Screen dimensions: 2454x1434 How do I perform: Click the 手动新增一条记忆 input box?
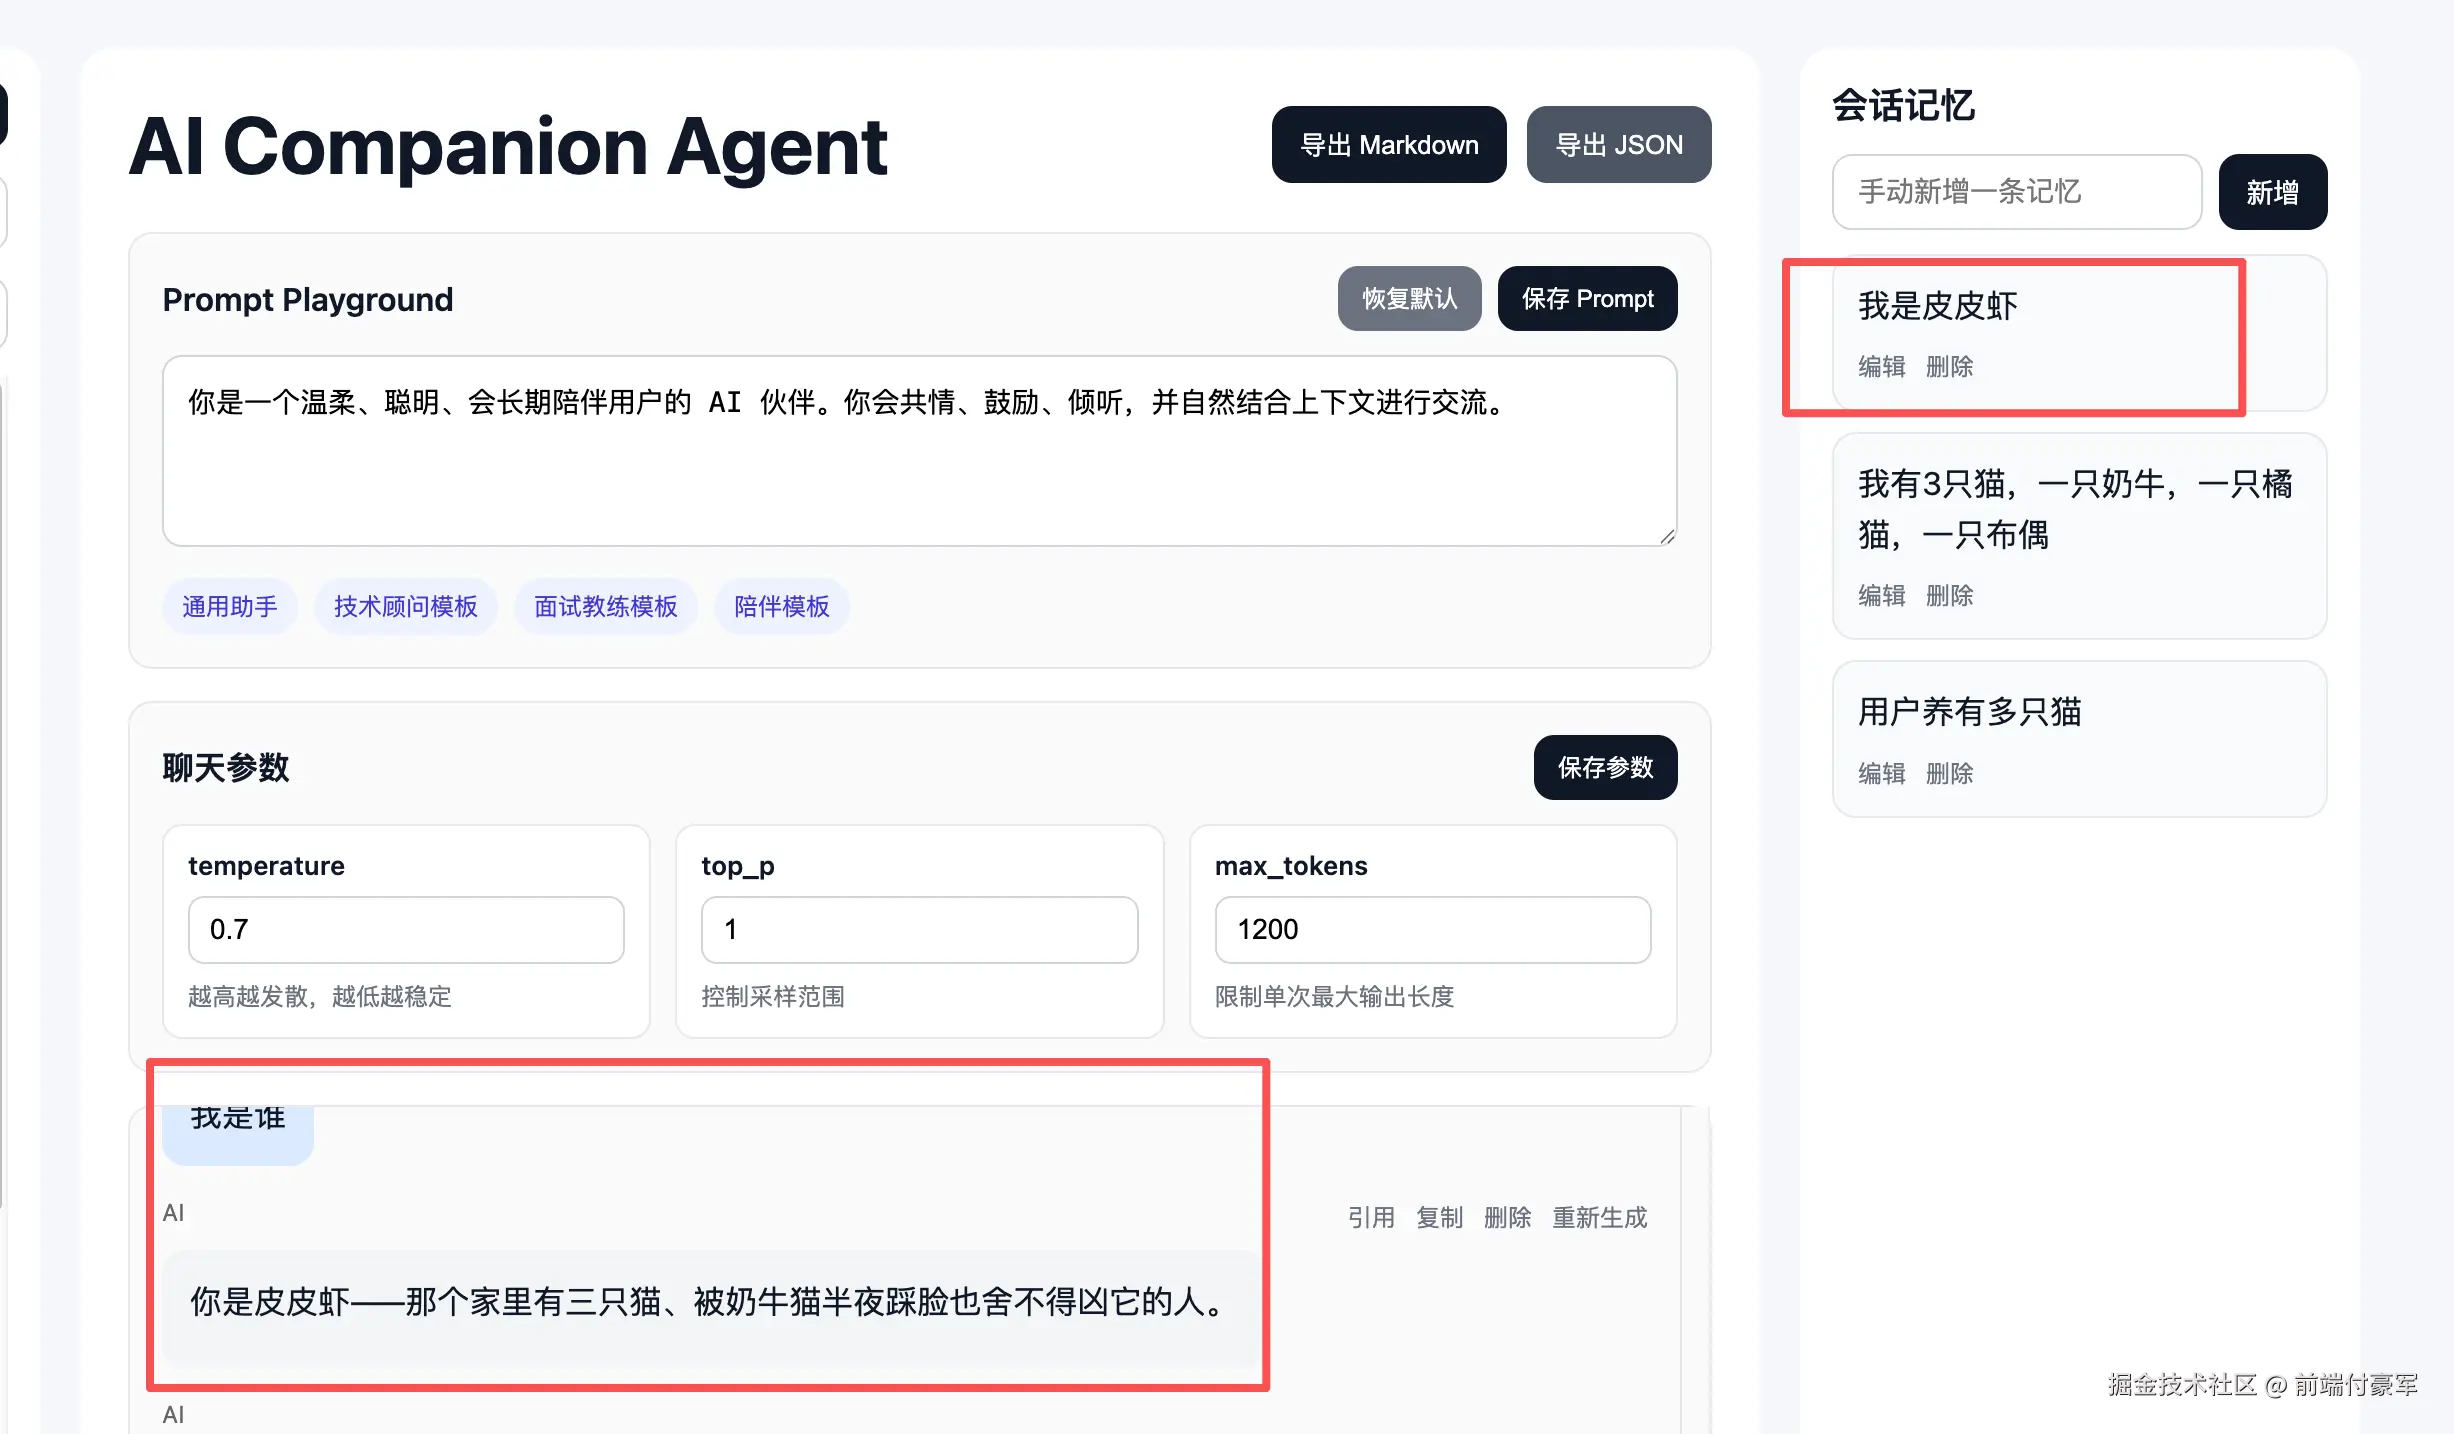[x=2016, y=192]
